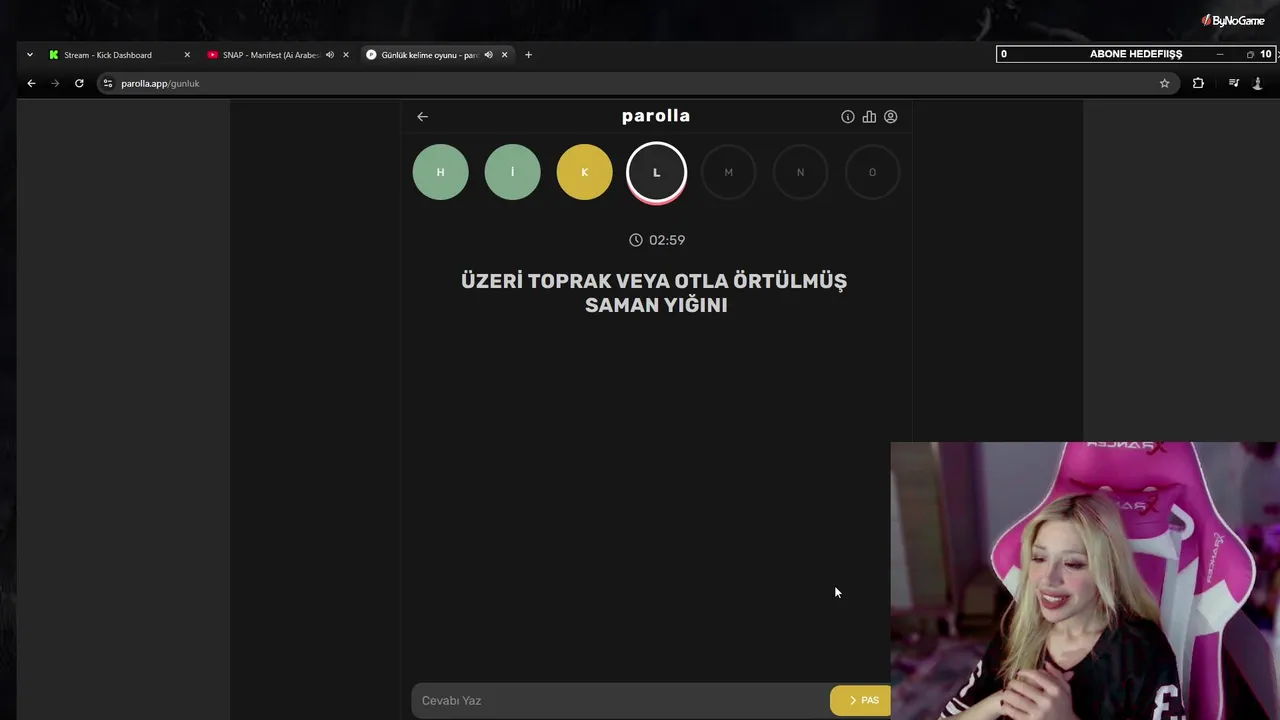Select the N letter circle
1280x720 pixels.
pyautogui.click(x=800, y=172)
